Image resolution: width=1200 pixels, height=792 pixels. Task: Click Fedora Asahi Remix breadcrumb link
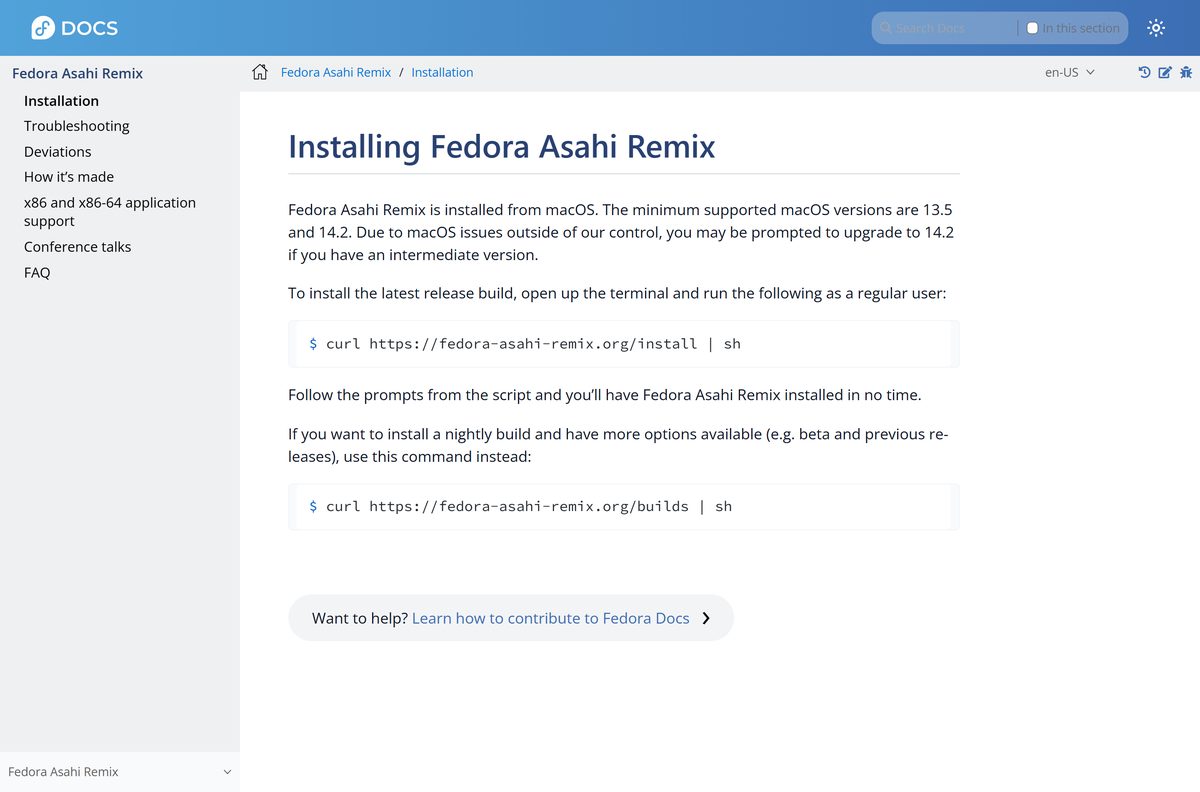pos(336,72)
